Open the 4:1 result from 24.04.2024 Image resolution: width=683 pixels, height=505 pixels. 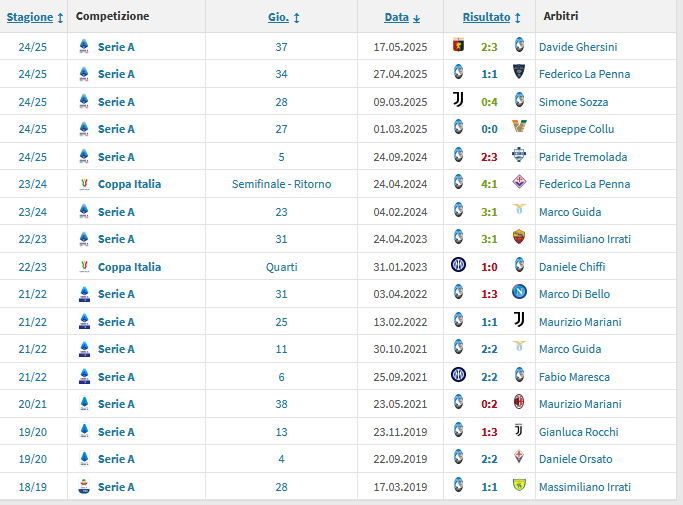point(489,184)
